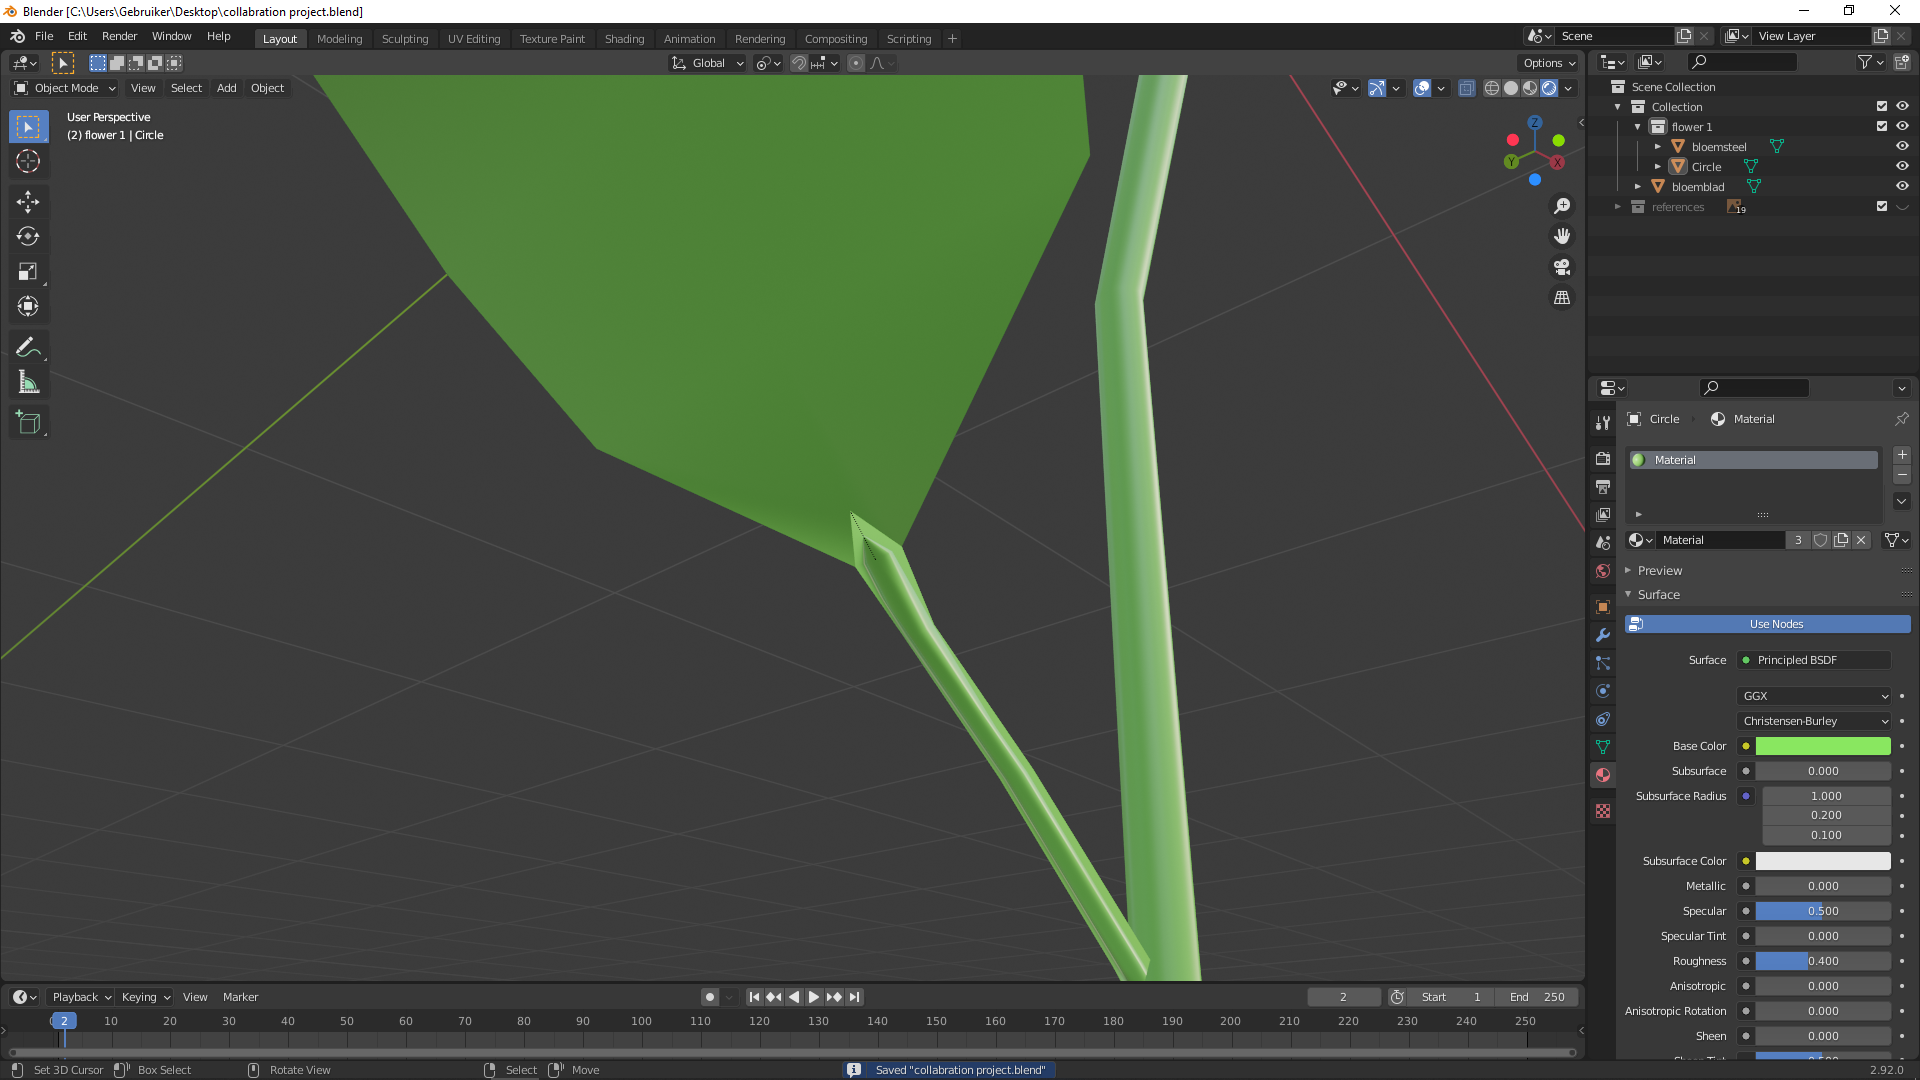Select the Scale tool
The height and width of the screenshot is (1080, 1920).
pyautogui.click(x=28, y=272)
